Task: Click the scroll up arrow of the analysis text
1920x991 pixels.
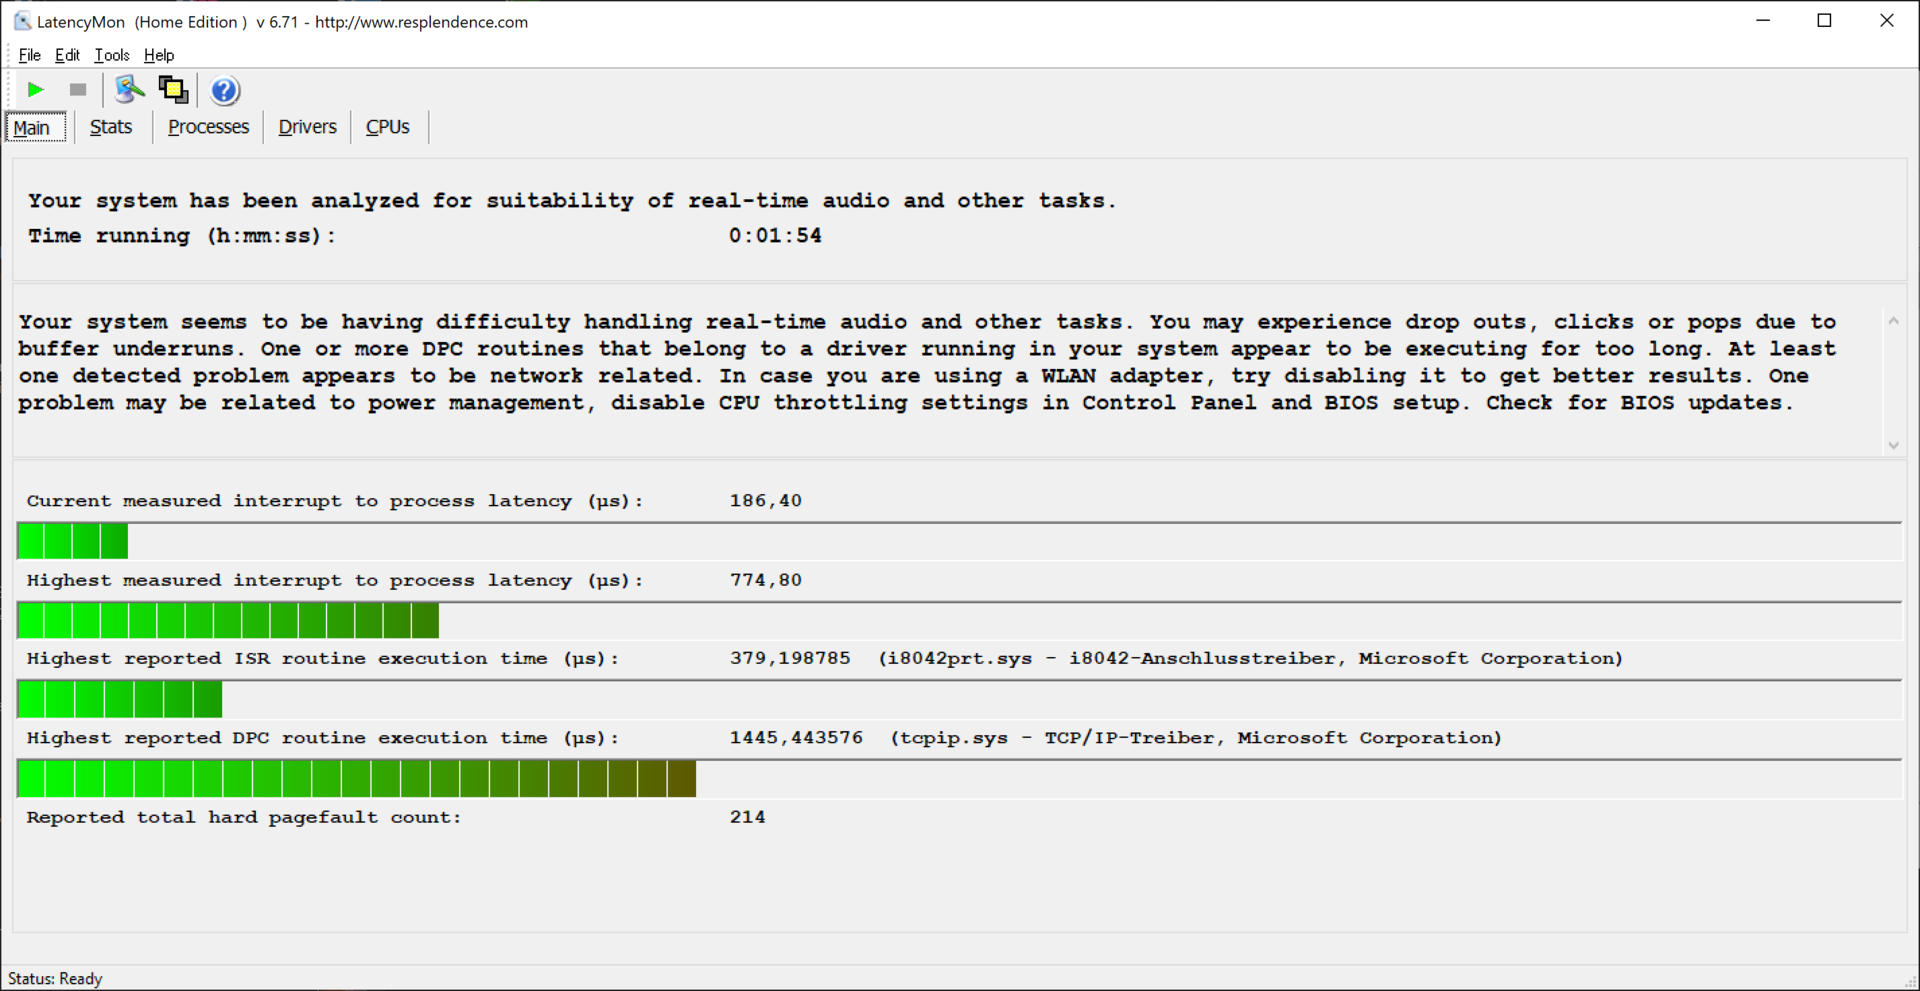Action: (x=1893, y=321)
